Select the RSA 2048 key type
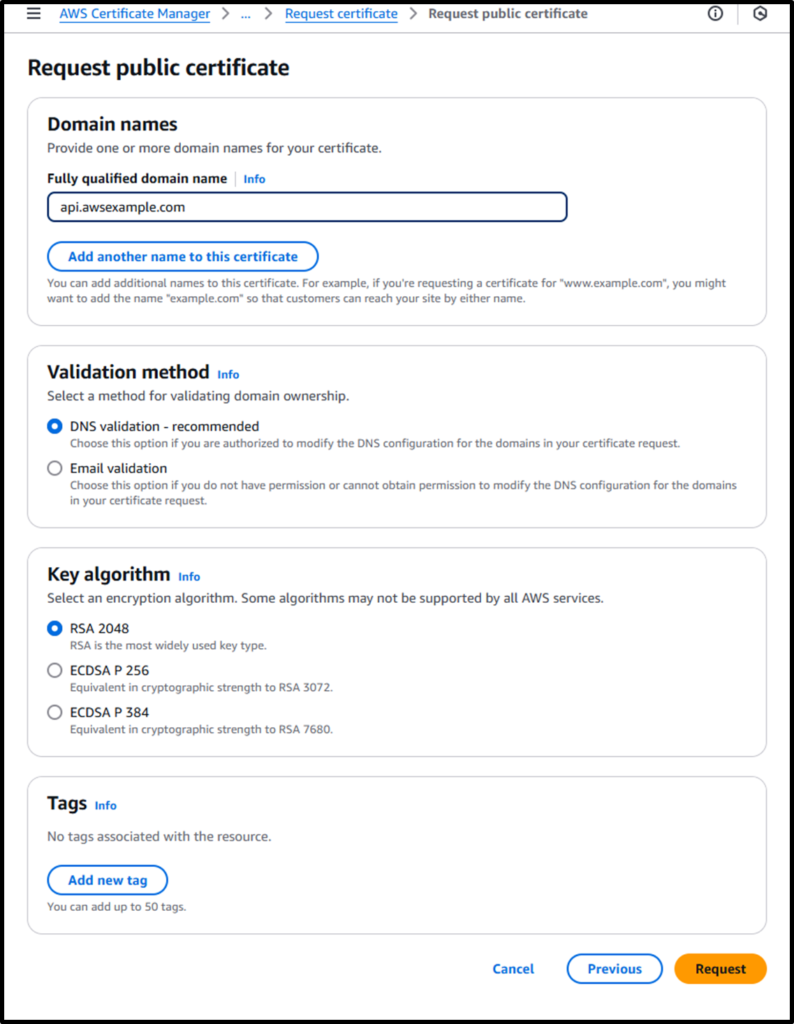The image size is (794, 1024). (x=54, y=628)
